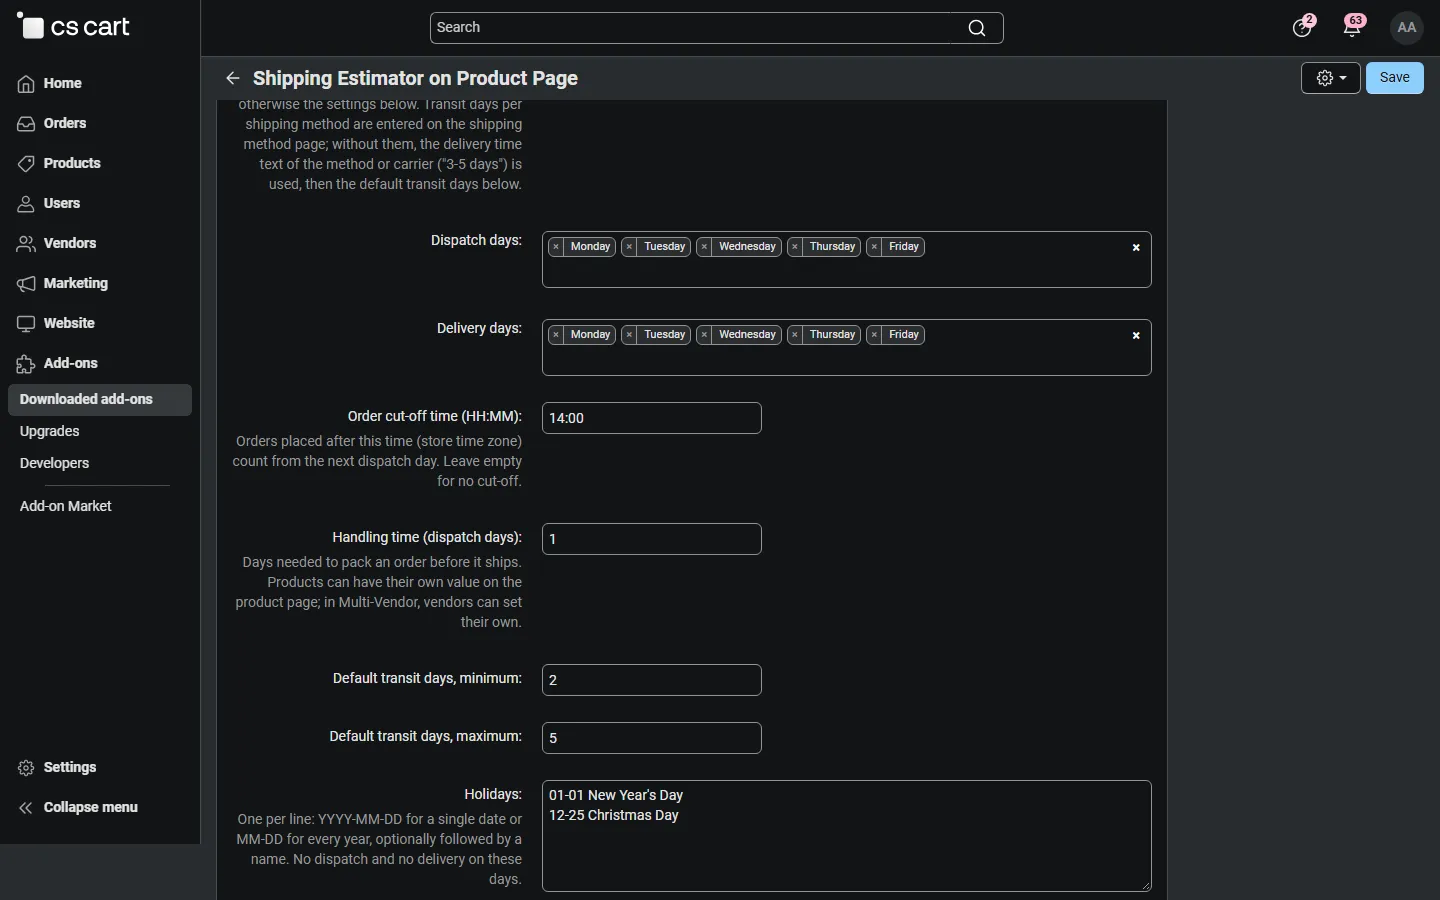
Task: Remove Wednesday from Dispatch days
Action: click(705, 247)
